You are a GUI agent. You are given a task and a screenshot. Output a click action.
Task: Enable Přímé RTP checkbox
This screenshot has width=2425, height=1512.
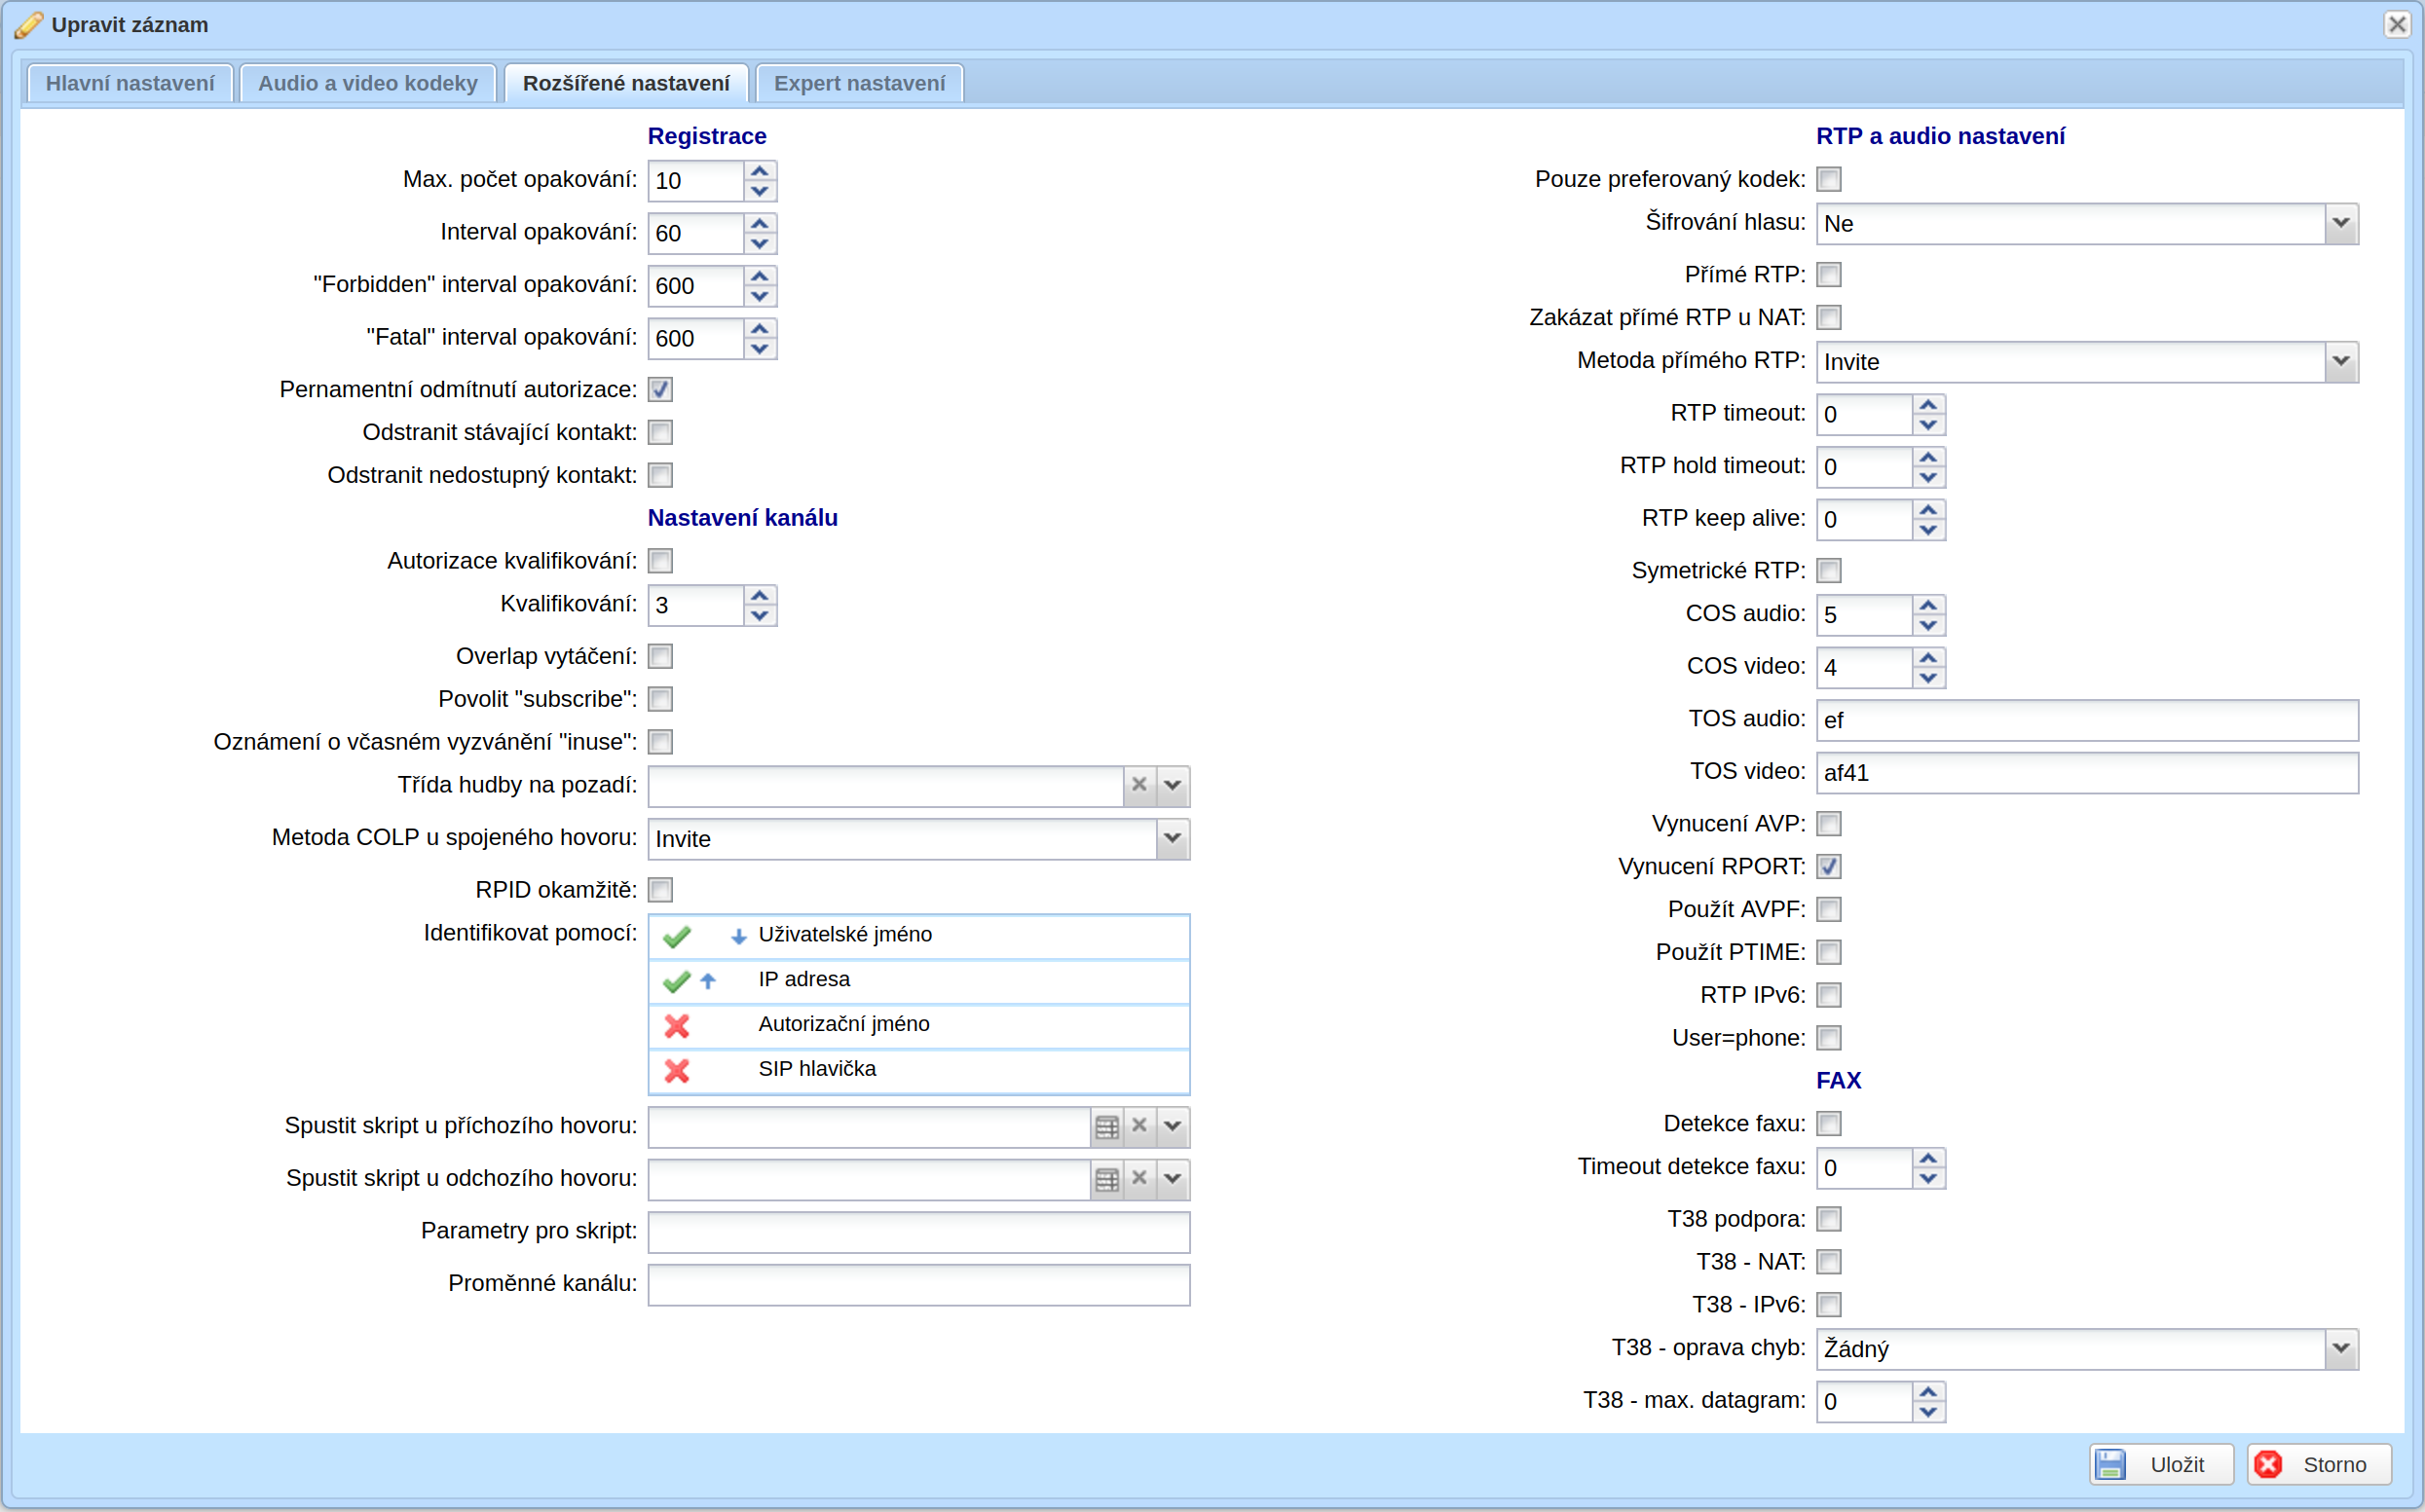[x=1828, y=274]
